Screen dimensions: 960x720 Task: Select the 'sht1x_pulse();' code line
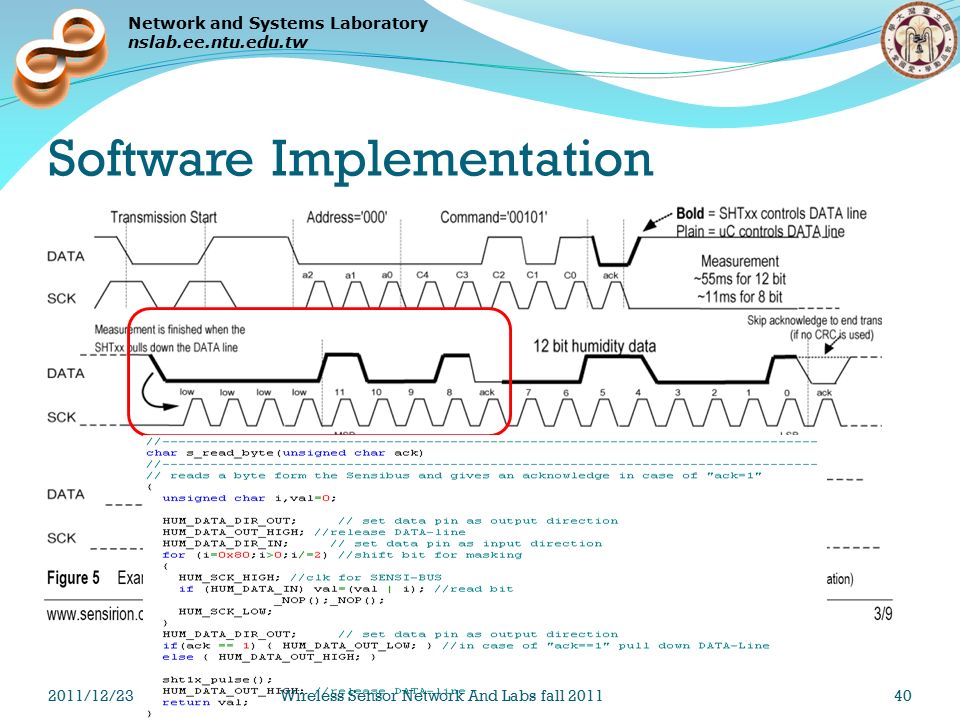coord(217,680)
